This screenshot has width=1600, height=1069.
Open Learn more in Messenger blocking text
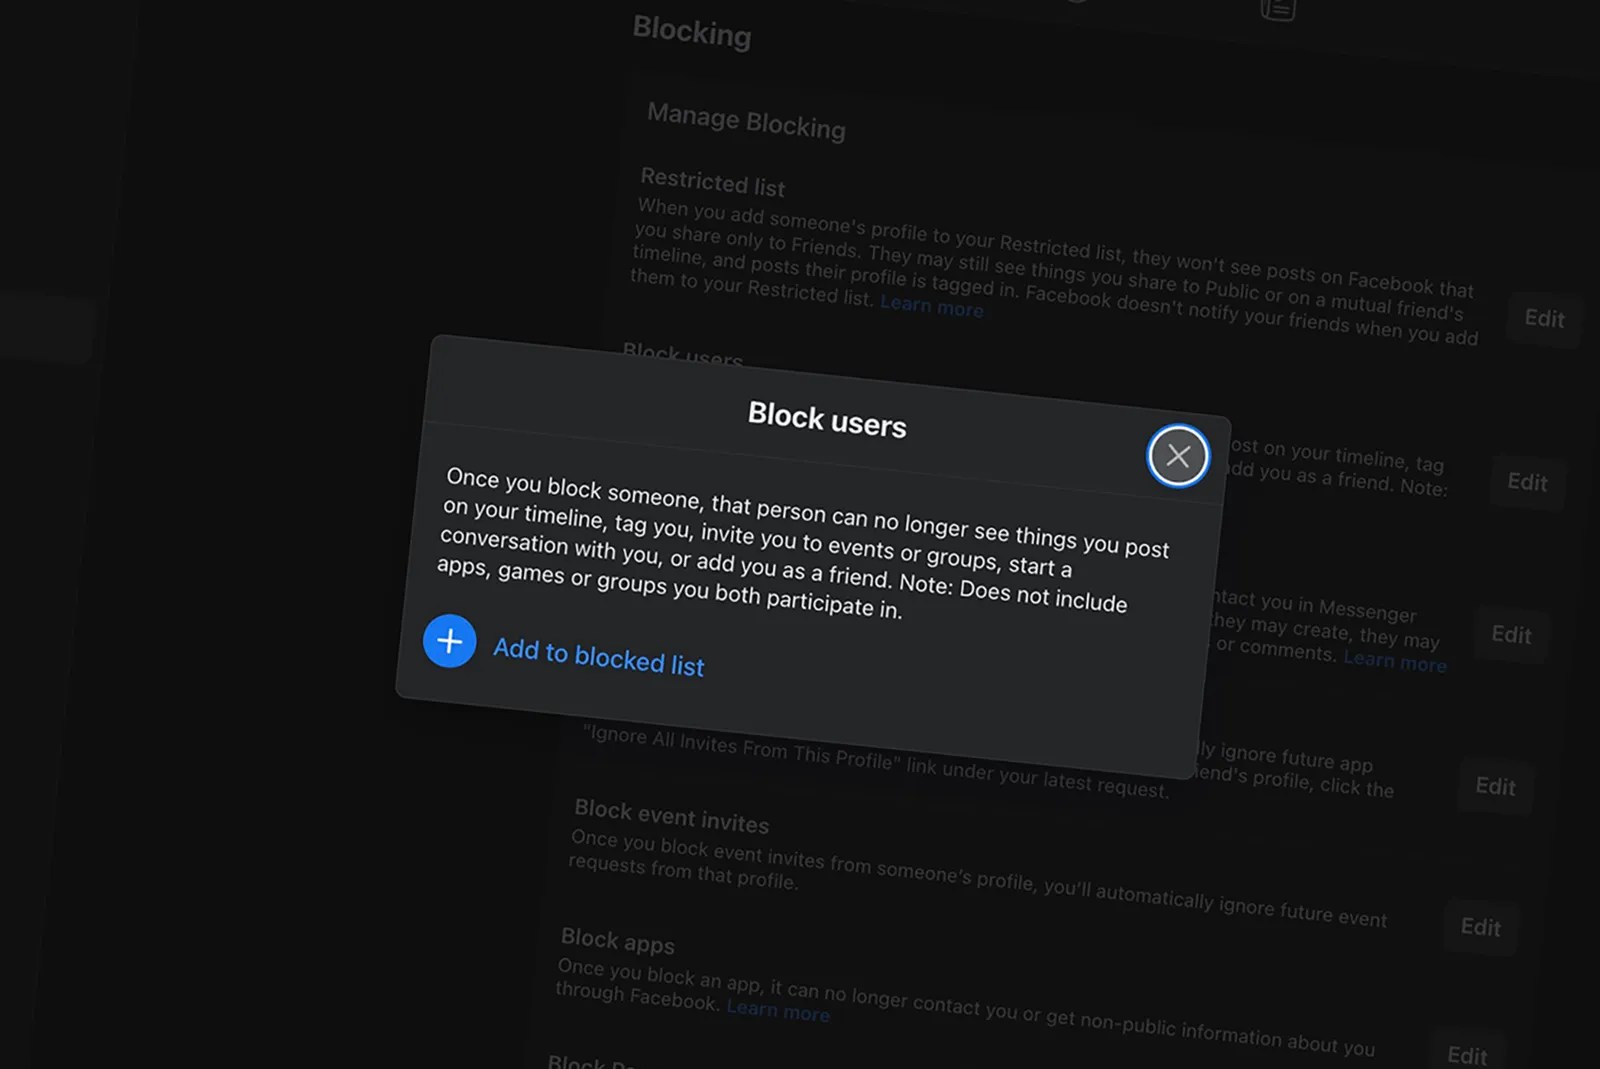pos(1395,661)
